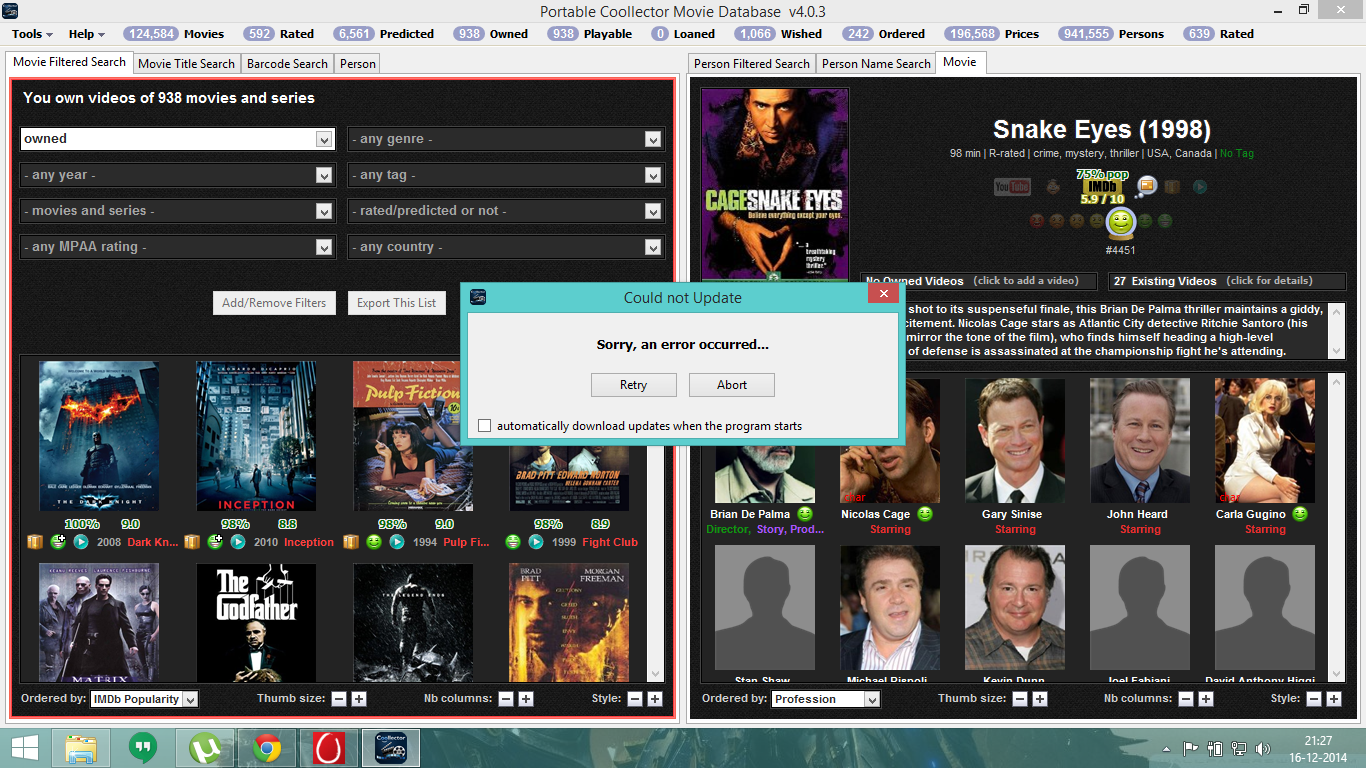Click the green No Tag link
This screenshot has width=1366, height=768.
(1236, 154)
